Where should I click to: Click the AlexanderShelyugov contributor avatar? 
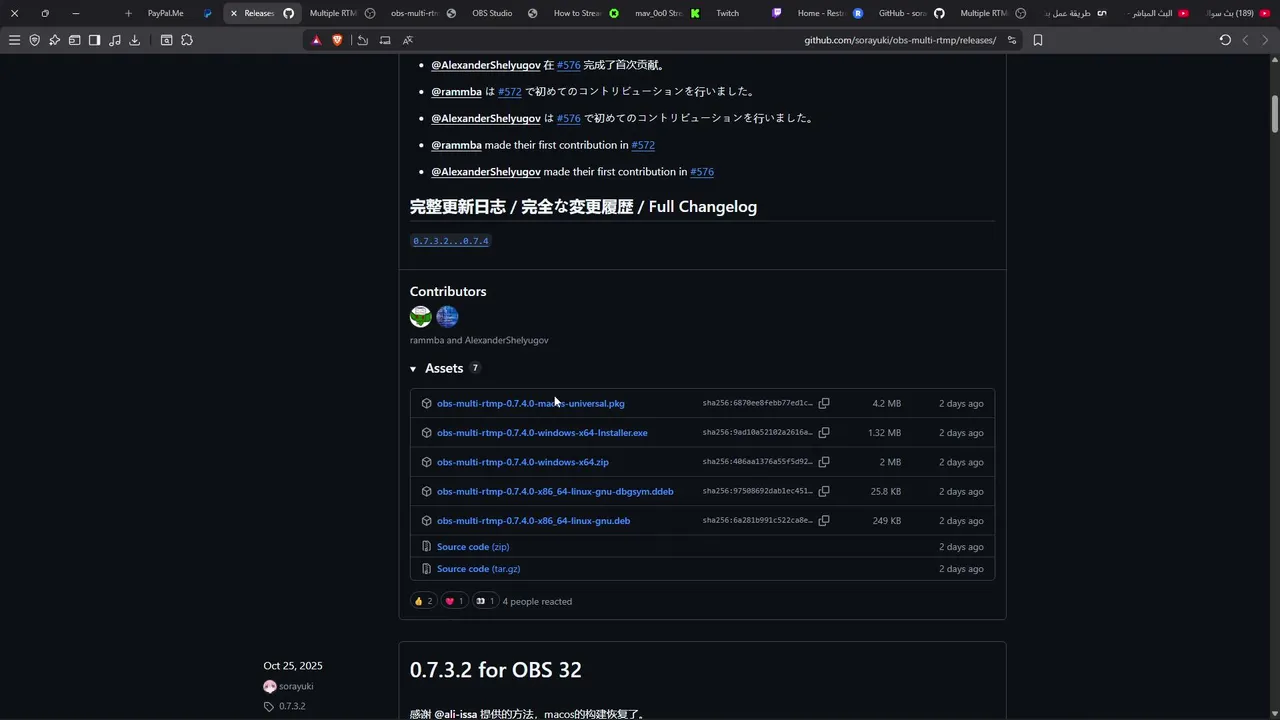click(447, 317)
